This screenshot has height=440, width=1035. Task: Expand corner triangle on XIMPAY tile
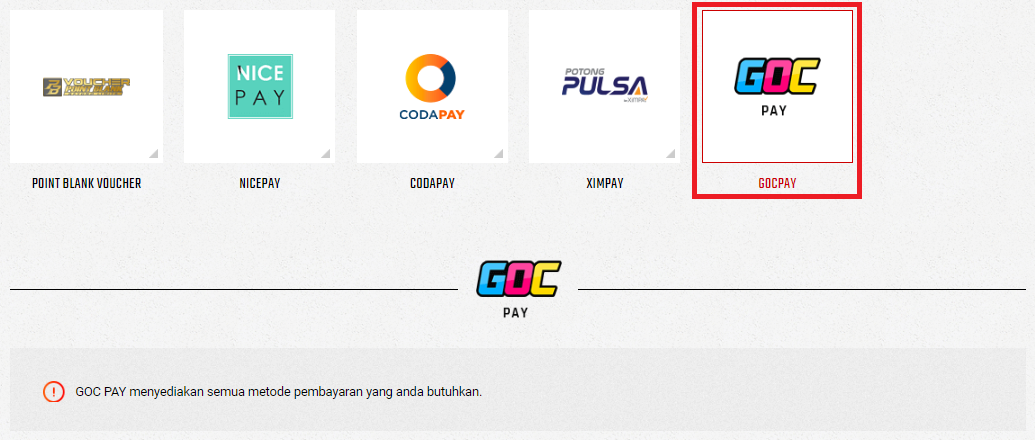pos(671,154)
